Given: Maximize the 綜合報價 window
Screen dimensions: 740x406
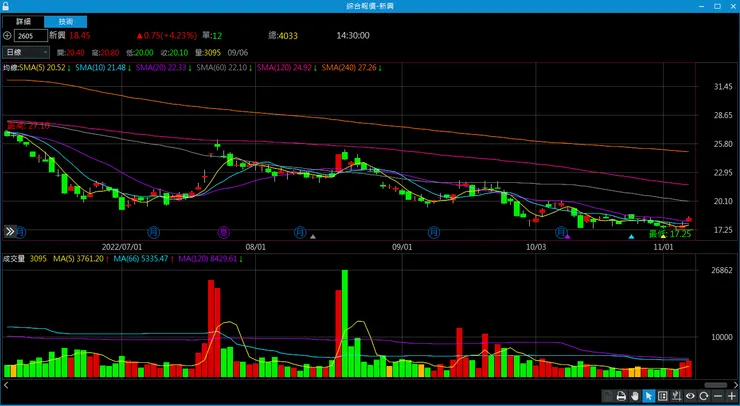Looking at the screenshot, I should point(717,6).
